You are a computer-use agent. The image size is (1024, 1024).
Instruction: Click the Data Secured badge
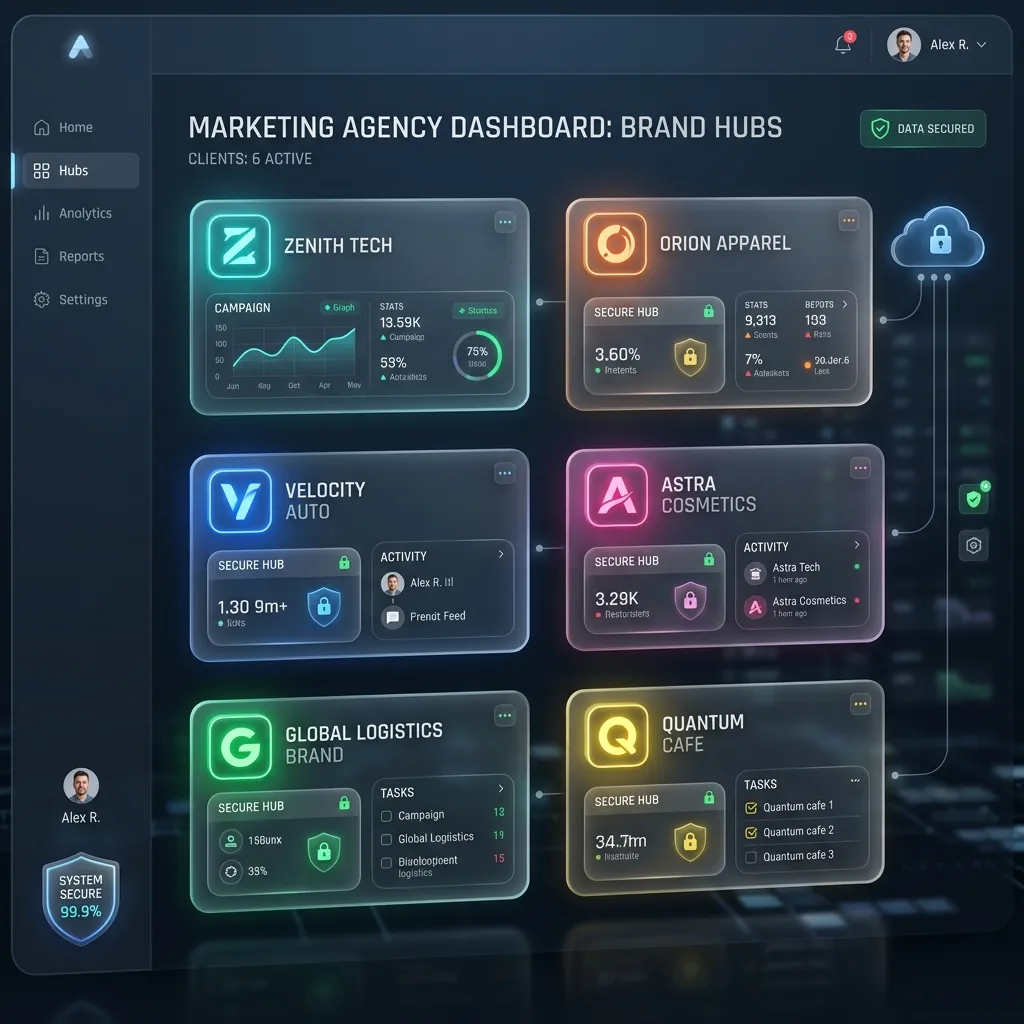click(921, 128)
